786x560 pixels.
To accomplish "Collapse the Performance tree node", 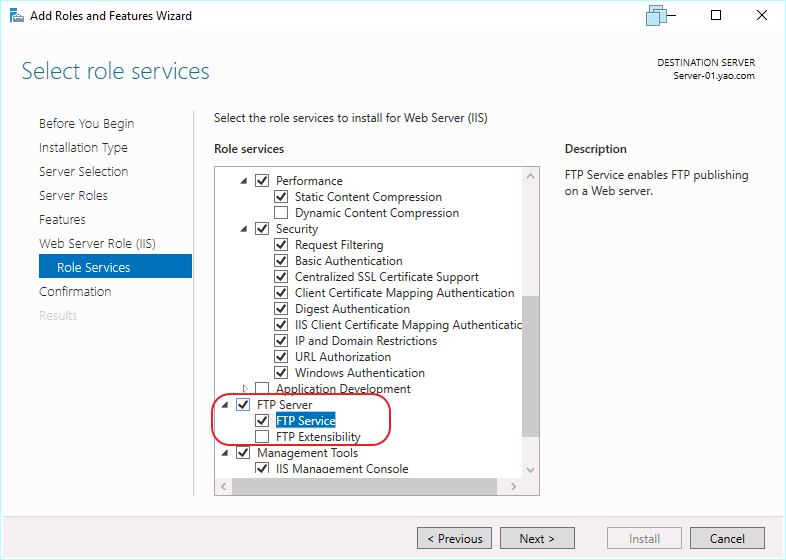I will click(243, 181).
